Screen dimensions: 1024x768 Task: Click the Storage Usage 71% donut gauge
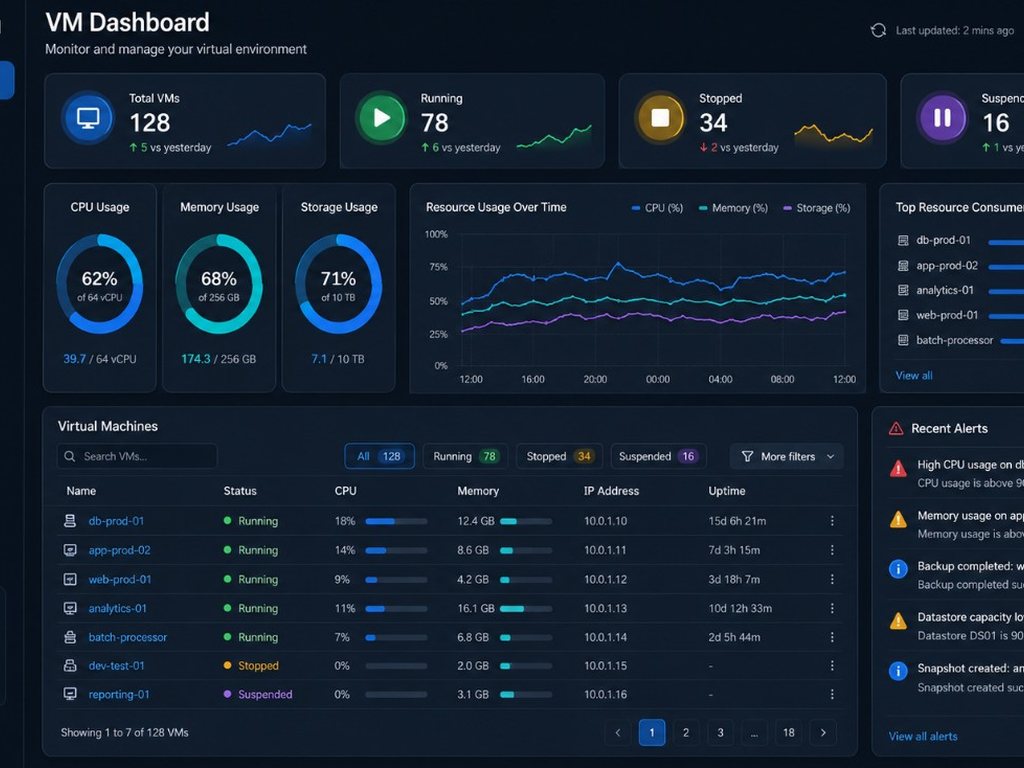coord(338,284)
